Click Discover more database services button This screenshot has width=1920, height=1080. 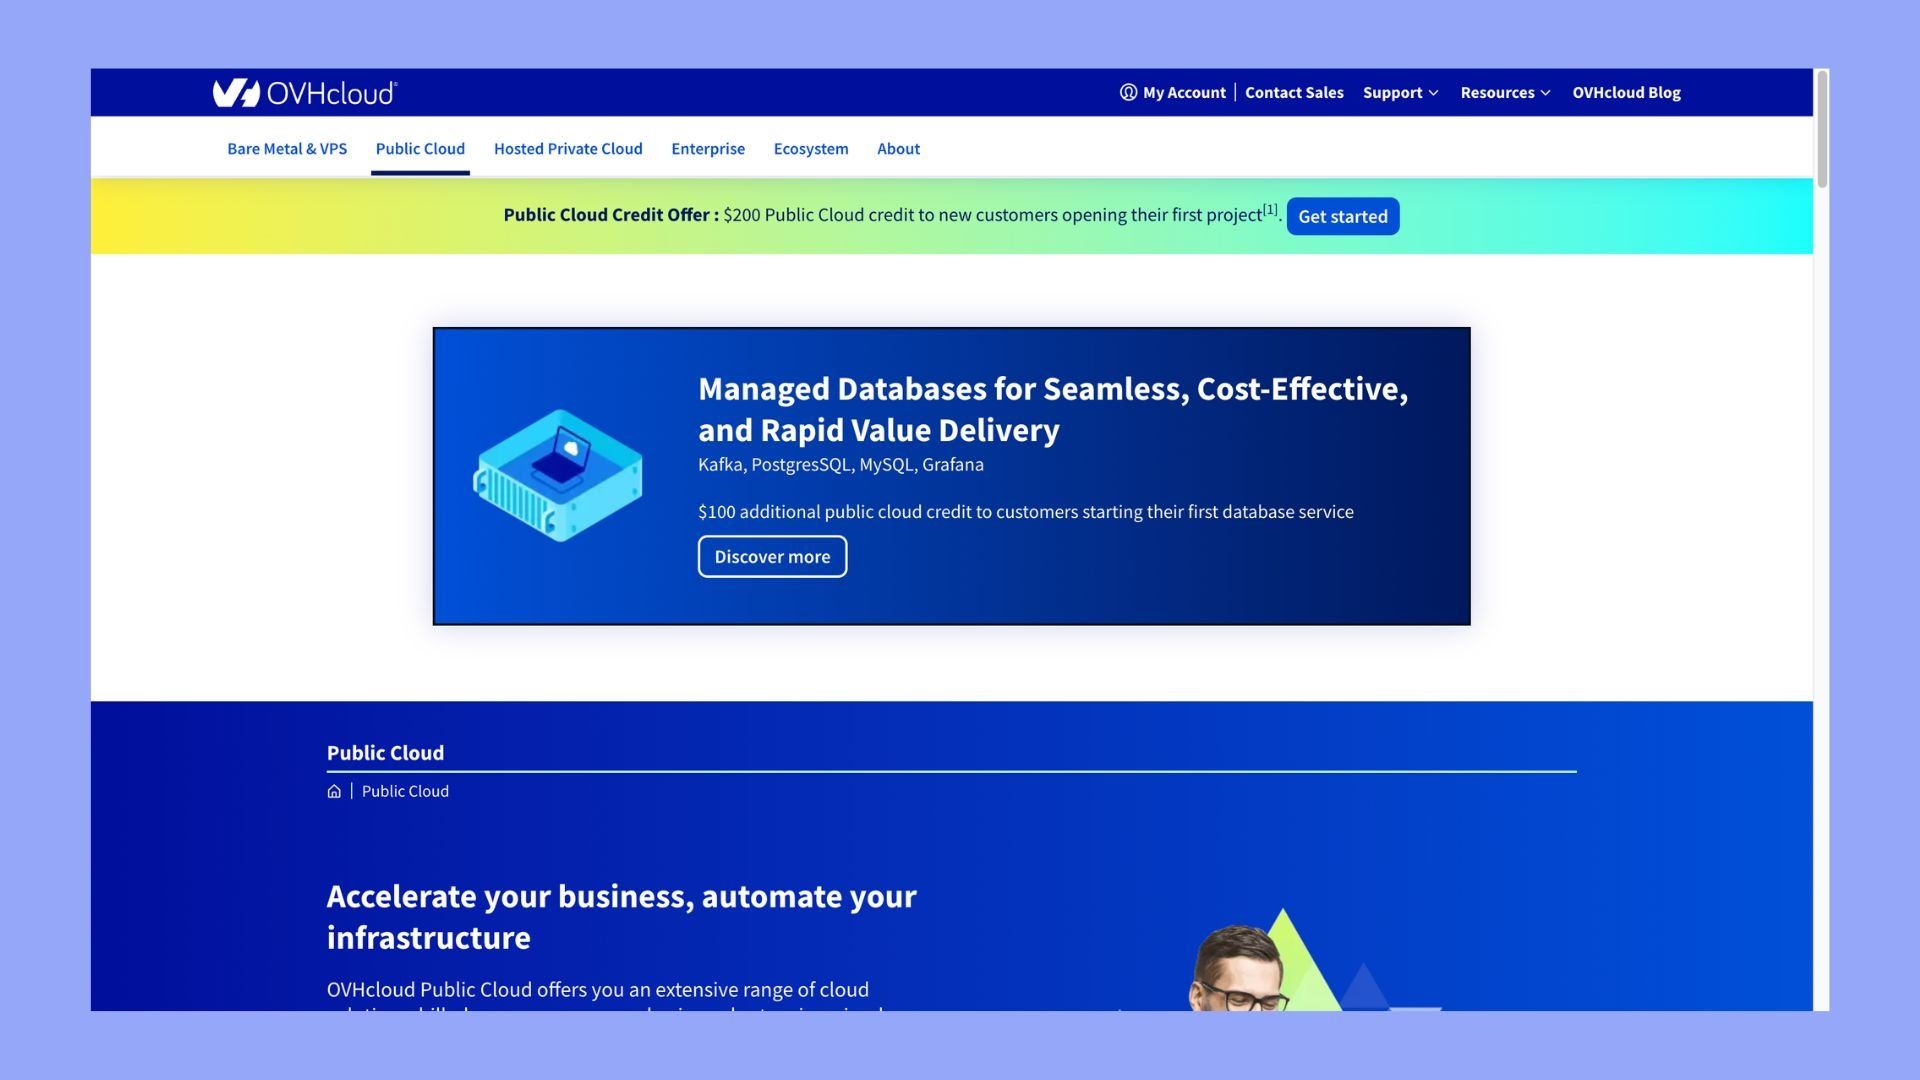(x=771, y=555)
